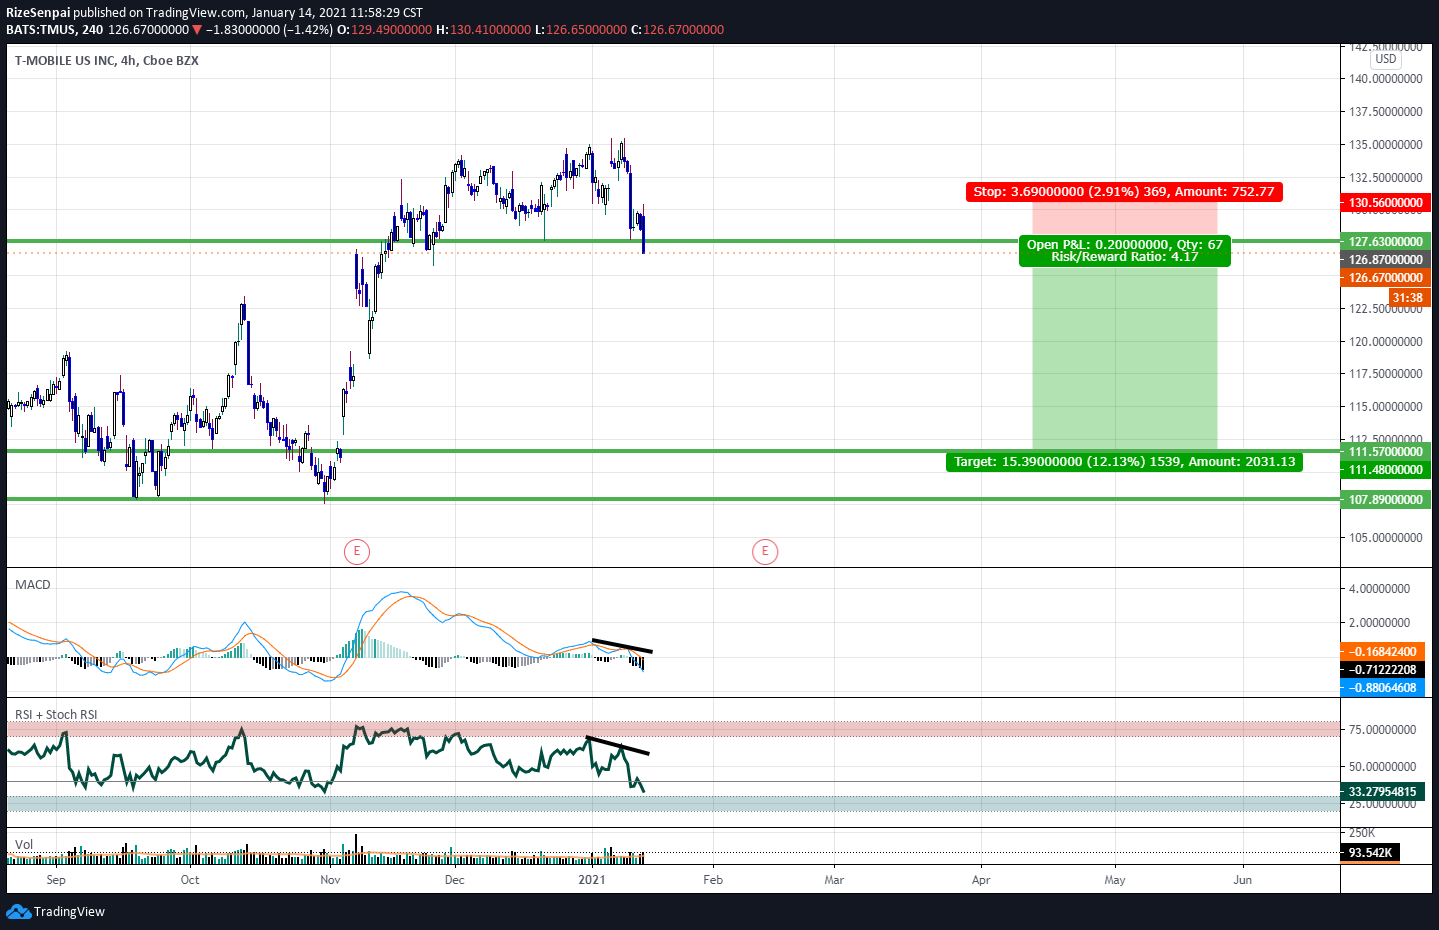
Task: Select the green Target 15.39 label
Action: (1125, 462)
